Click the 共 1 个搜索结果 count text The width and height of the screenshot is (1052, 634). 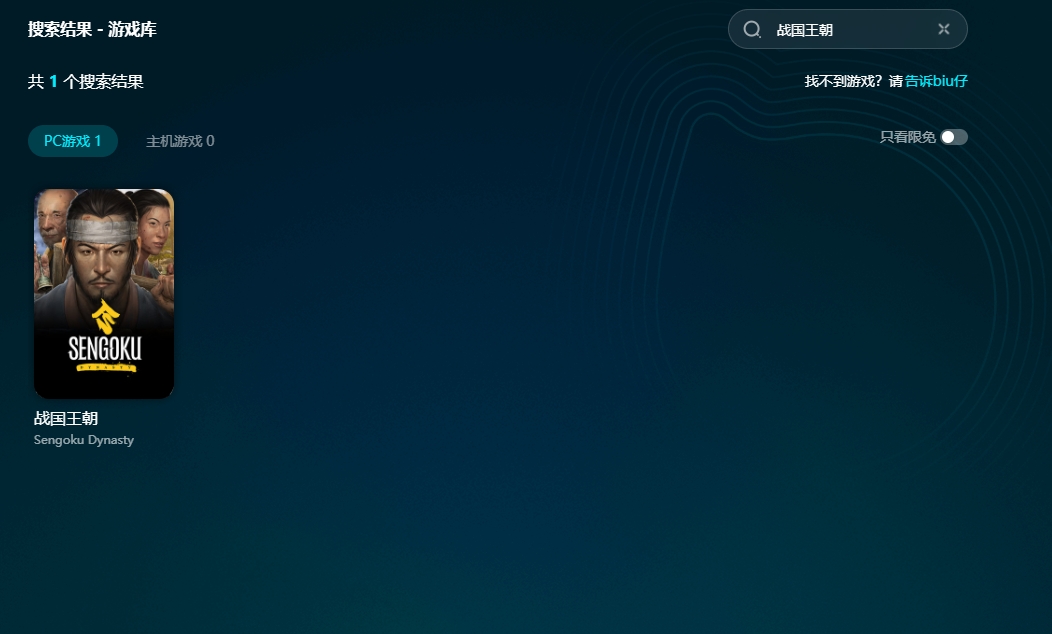tap(85, 82)
